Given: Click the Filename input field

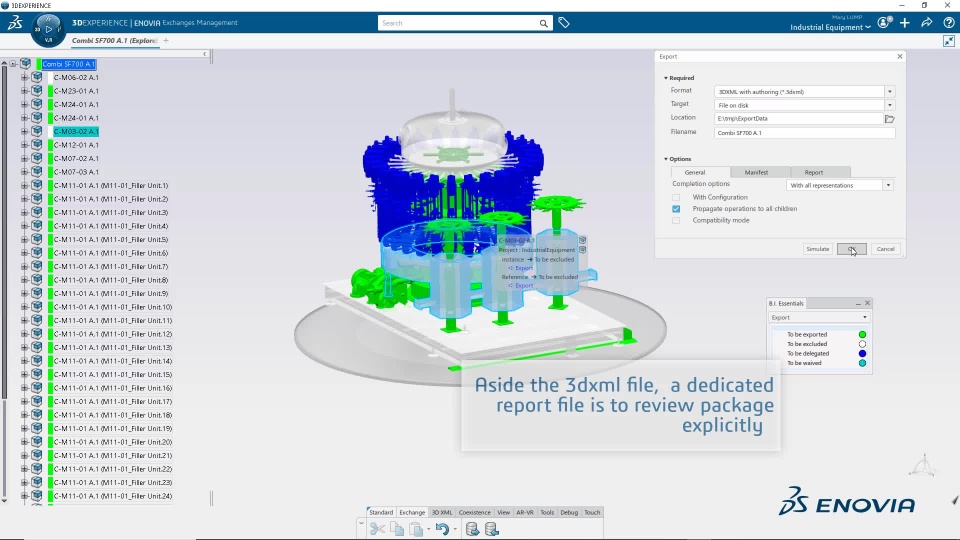Looking at the screenshot, I should tap(804, 133).
